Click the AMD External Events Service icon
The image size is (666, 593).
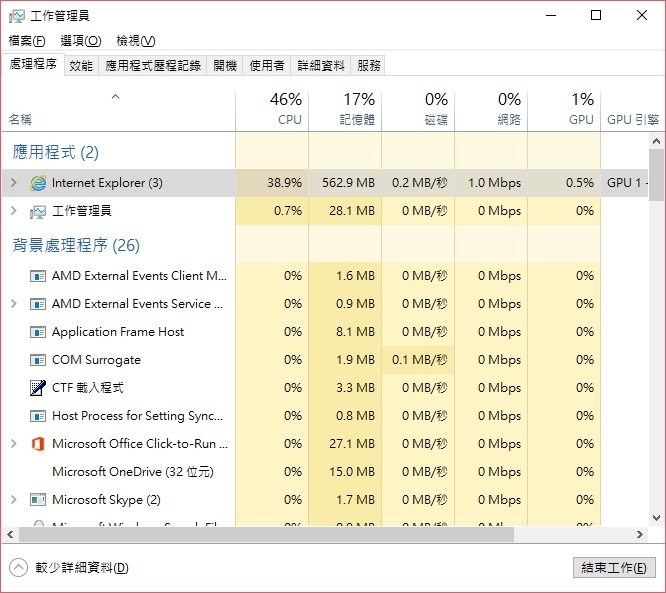[38, 304]
